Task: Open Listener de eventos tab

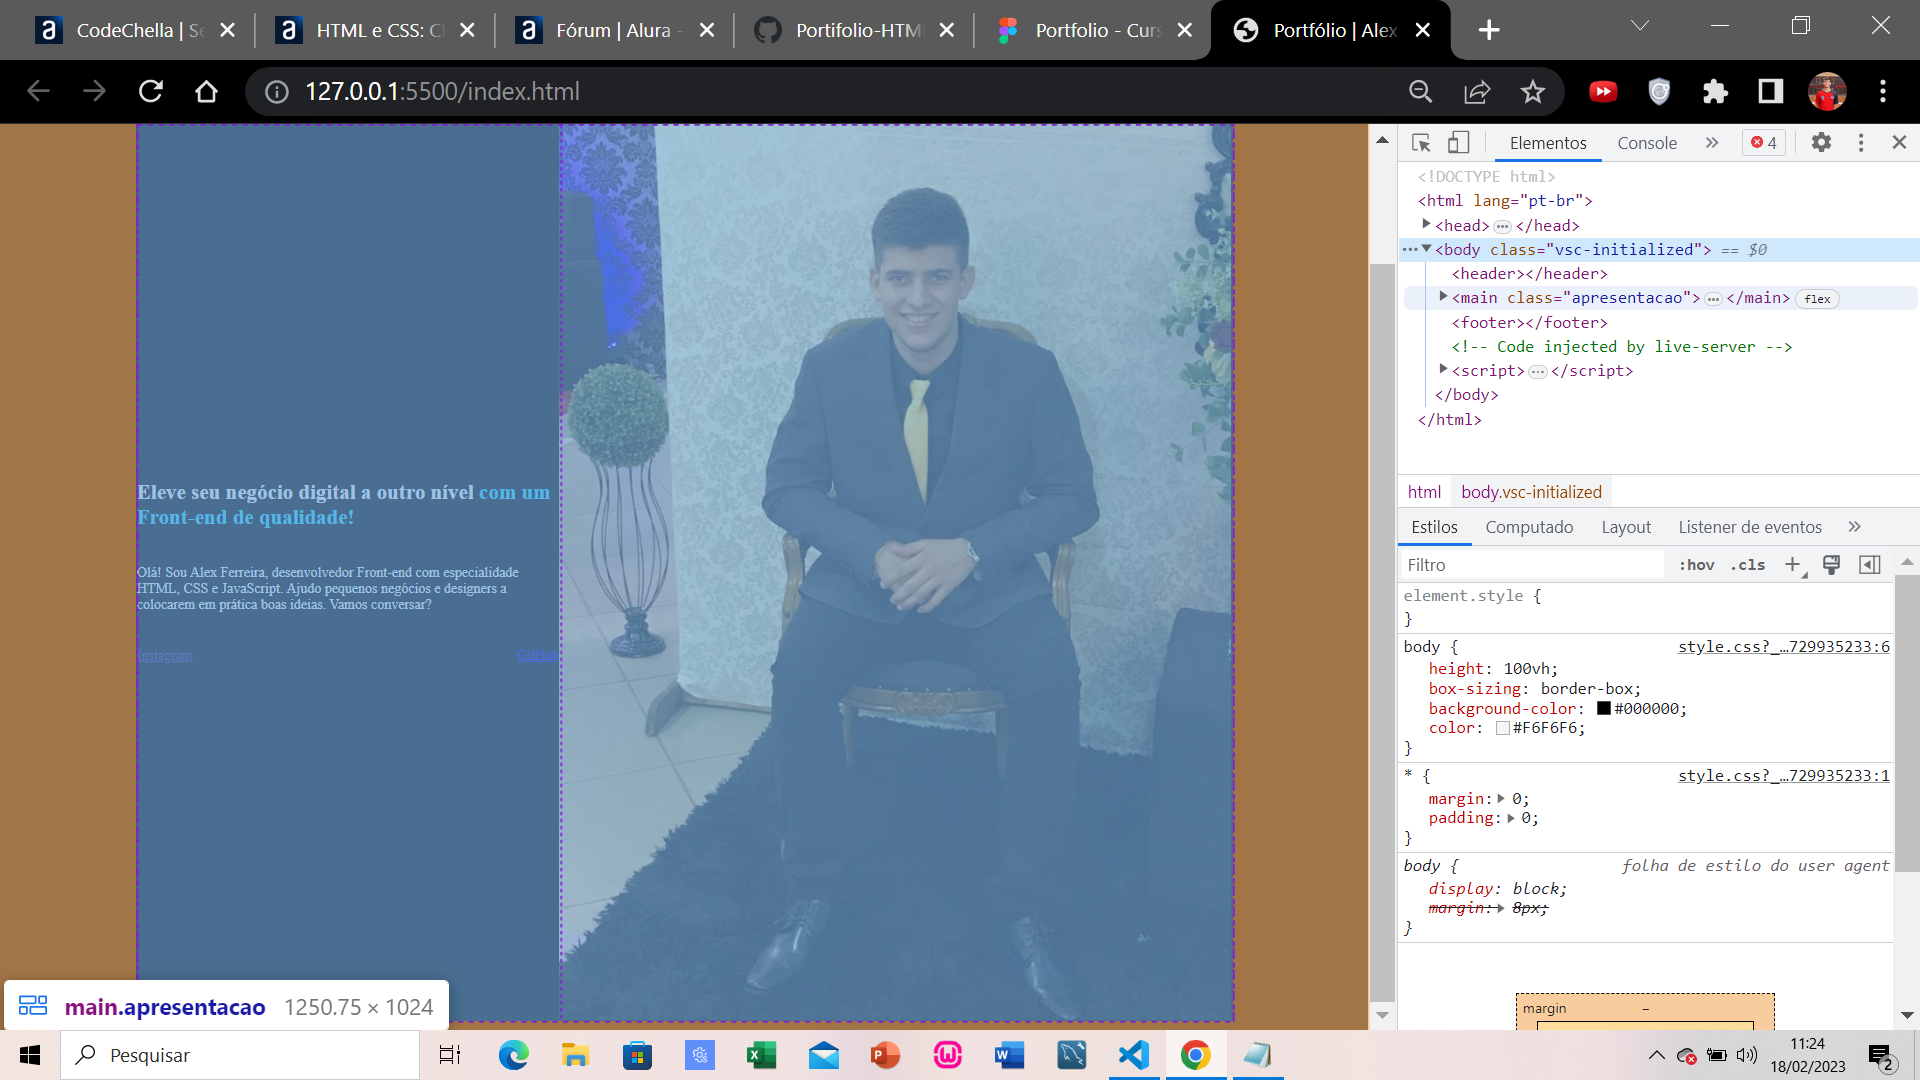Action: tap(1750, 527)
